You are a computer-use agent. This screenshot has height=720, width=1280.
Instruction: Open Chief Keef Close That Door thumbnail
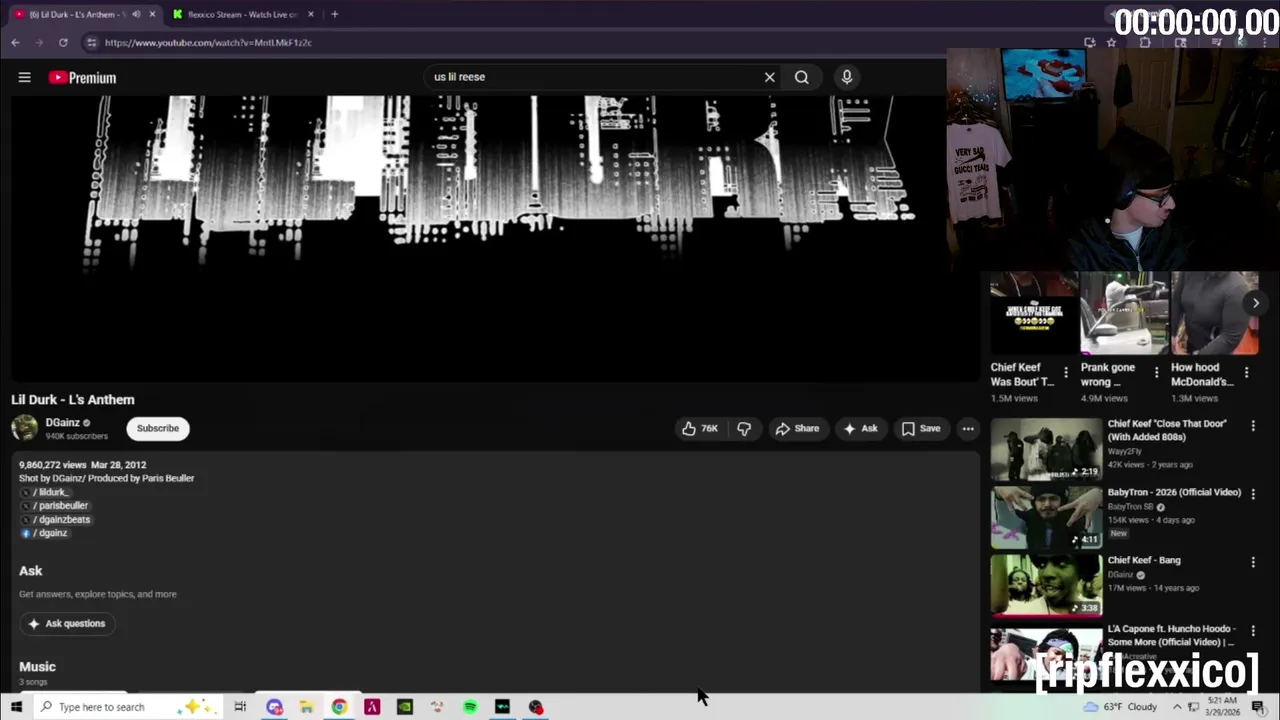point(1046,449)
